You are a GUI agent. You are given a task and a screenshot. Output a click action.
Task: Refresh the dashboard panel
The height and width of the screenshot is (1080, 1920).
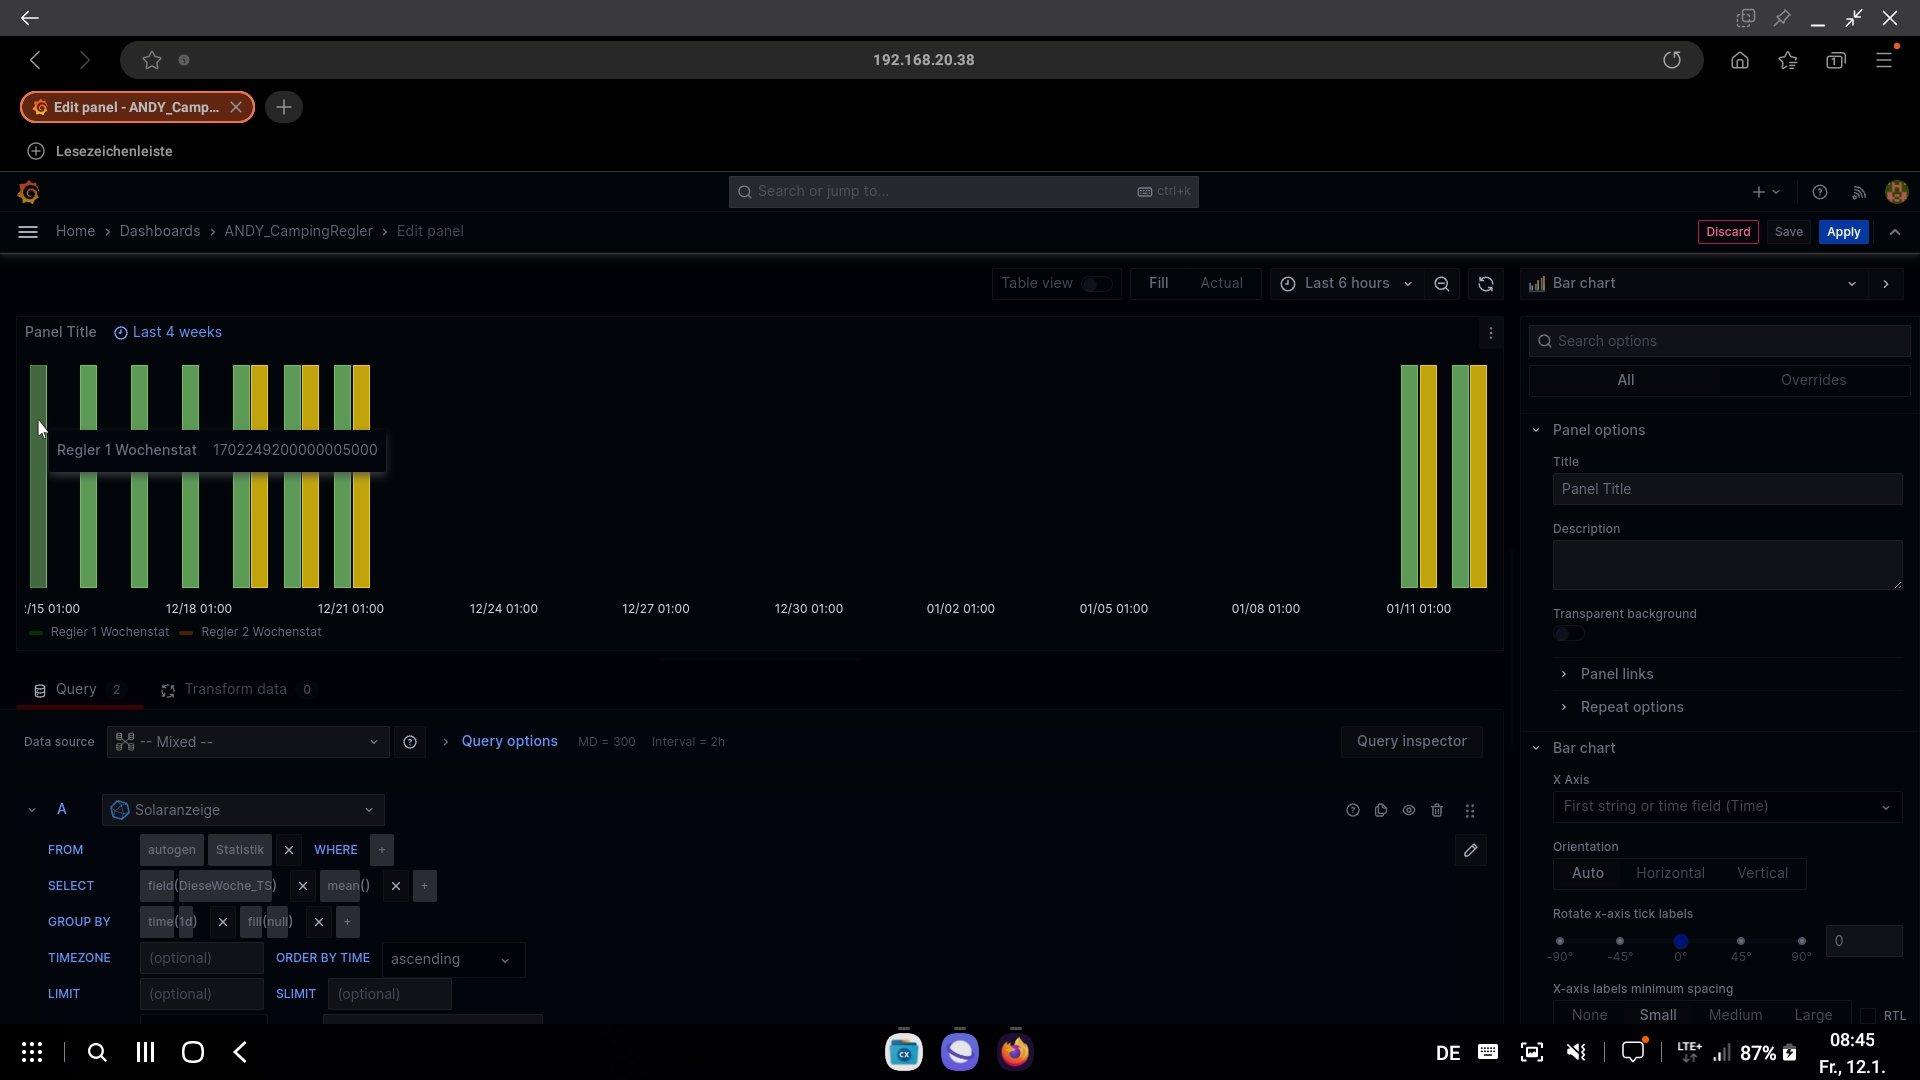coord(1485,284)
